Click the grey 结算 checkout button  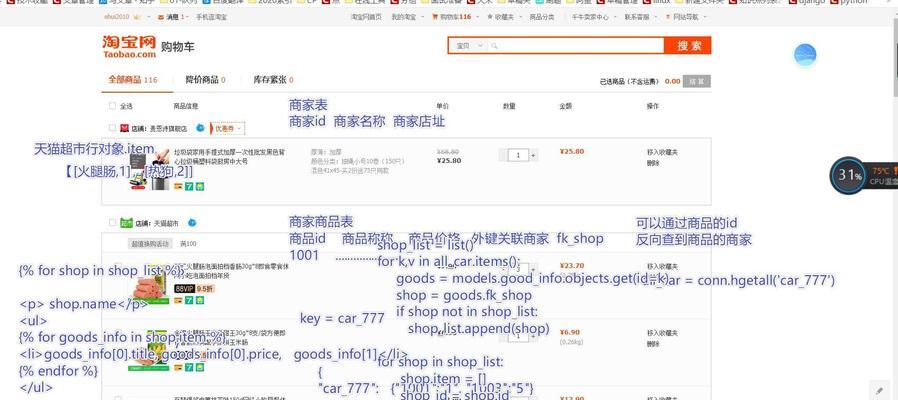(697, 81)
